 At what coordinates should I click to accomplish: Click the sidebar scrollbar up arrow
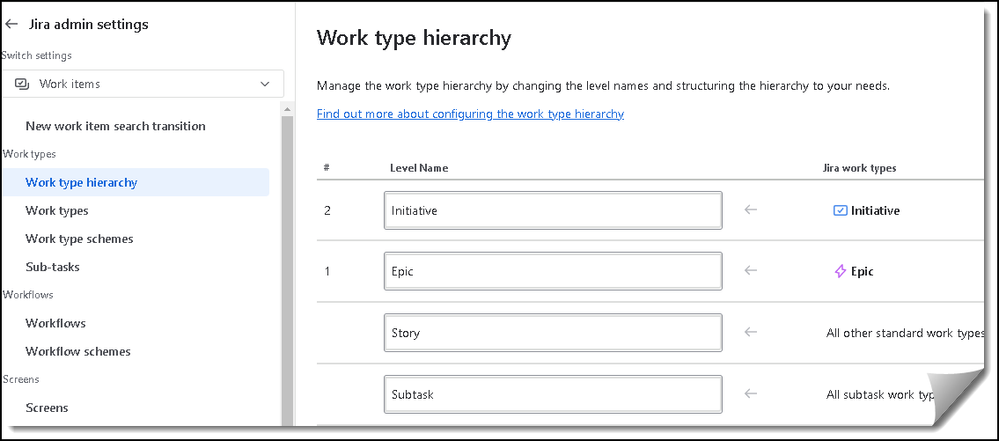tap(287, 110)
